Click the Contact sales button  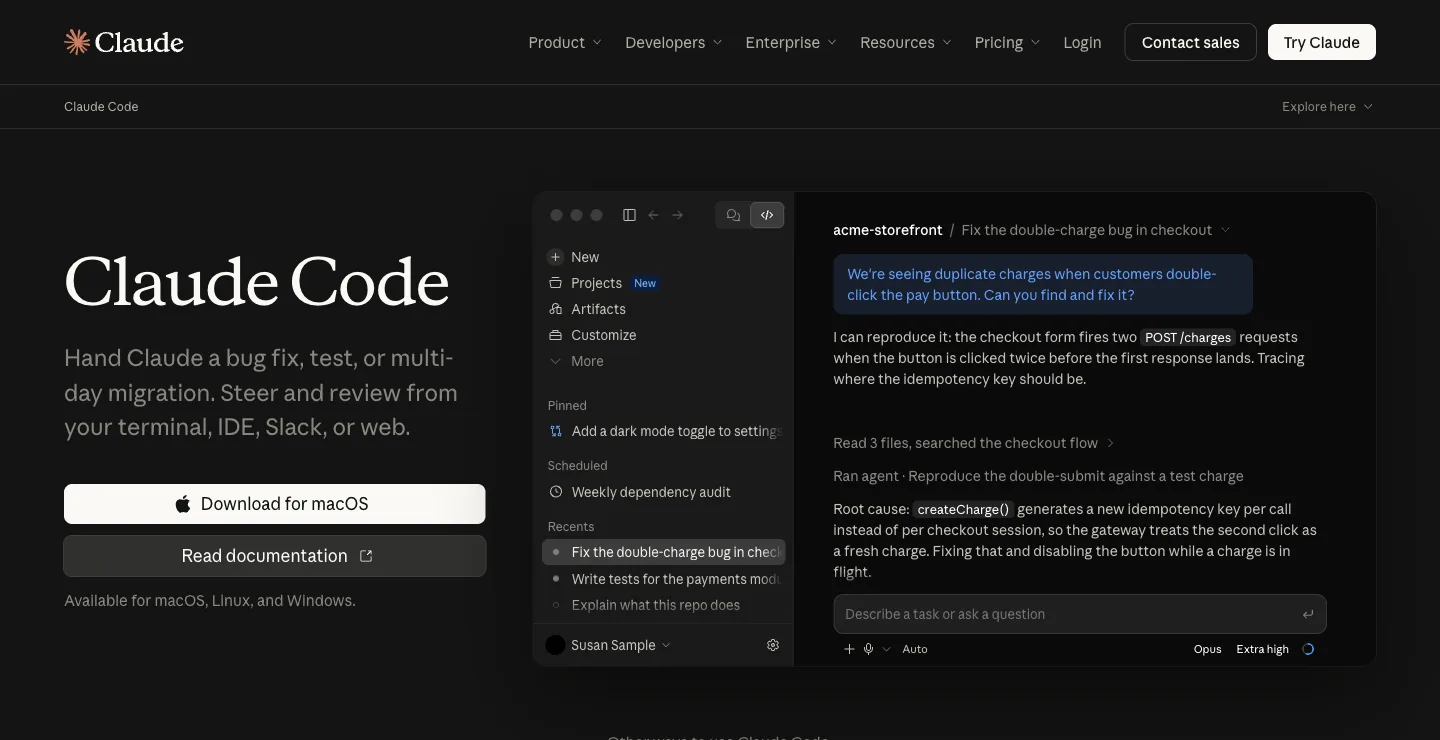click(1190, 42)
